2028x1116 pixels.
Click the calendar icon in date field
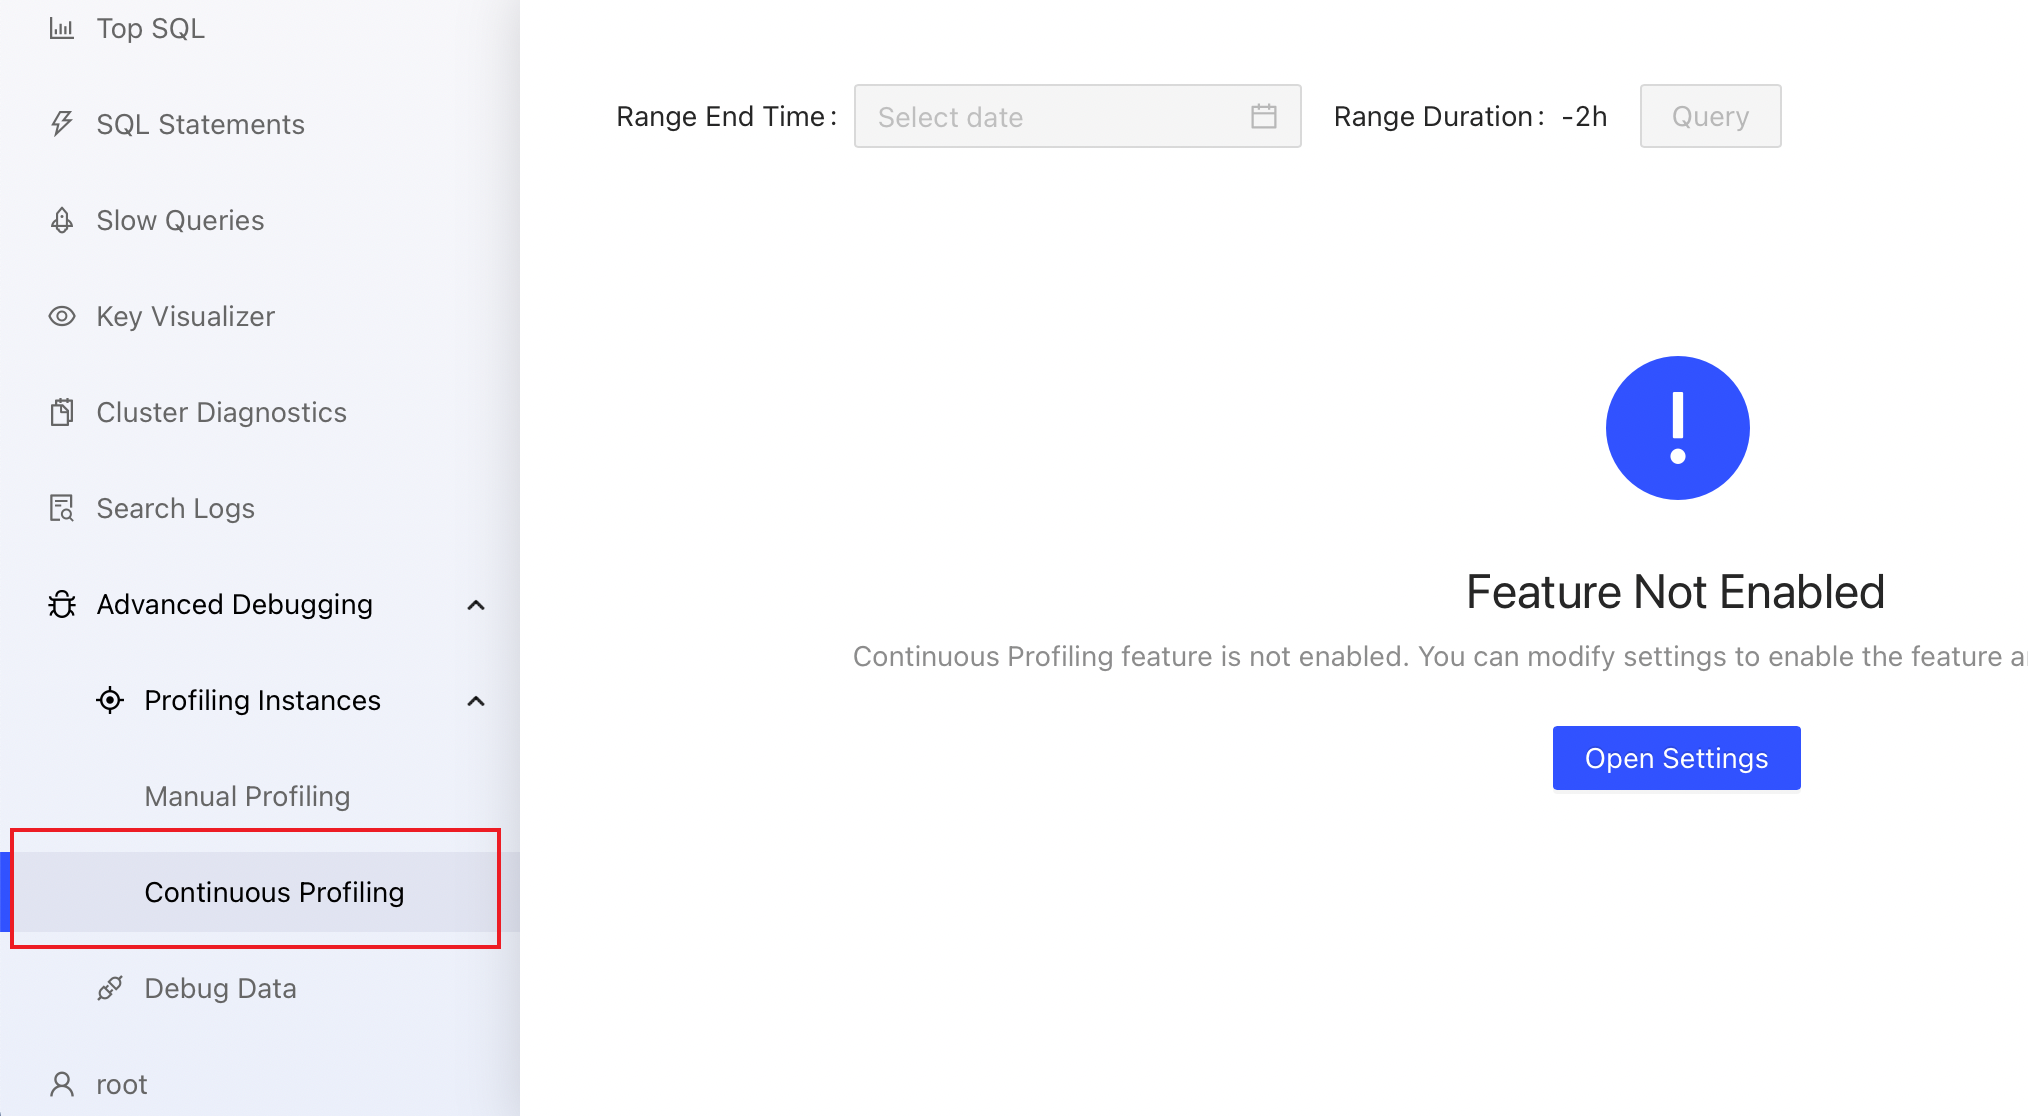click(1263, 117)
